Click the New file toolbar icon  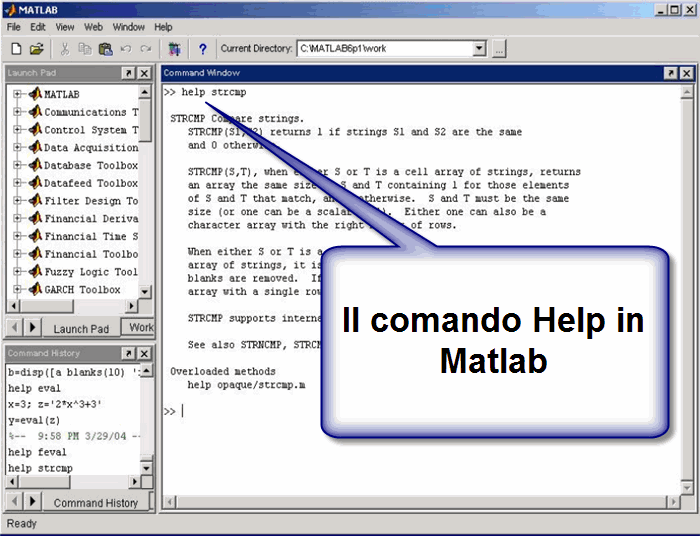pos(16,49)
